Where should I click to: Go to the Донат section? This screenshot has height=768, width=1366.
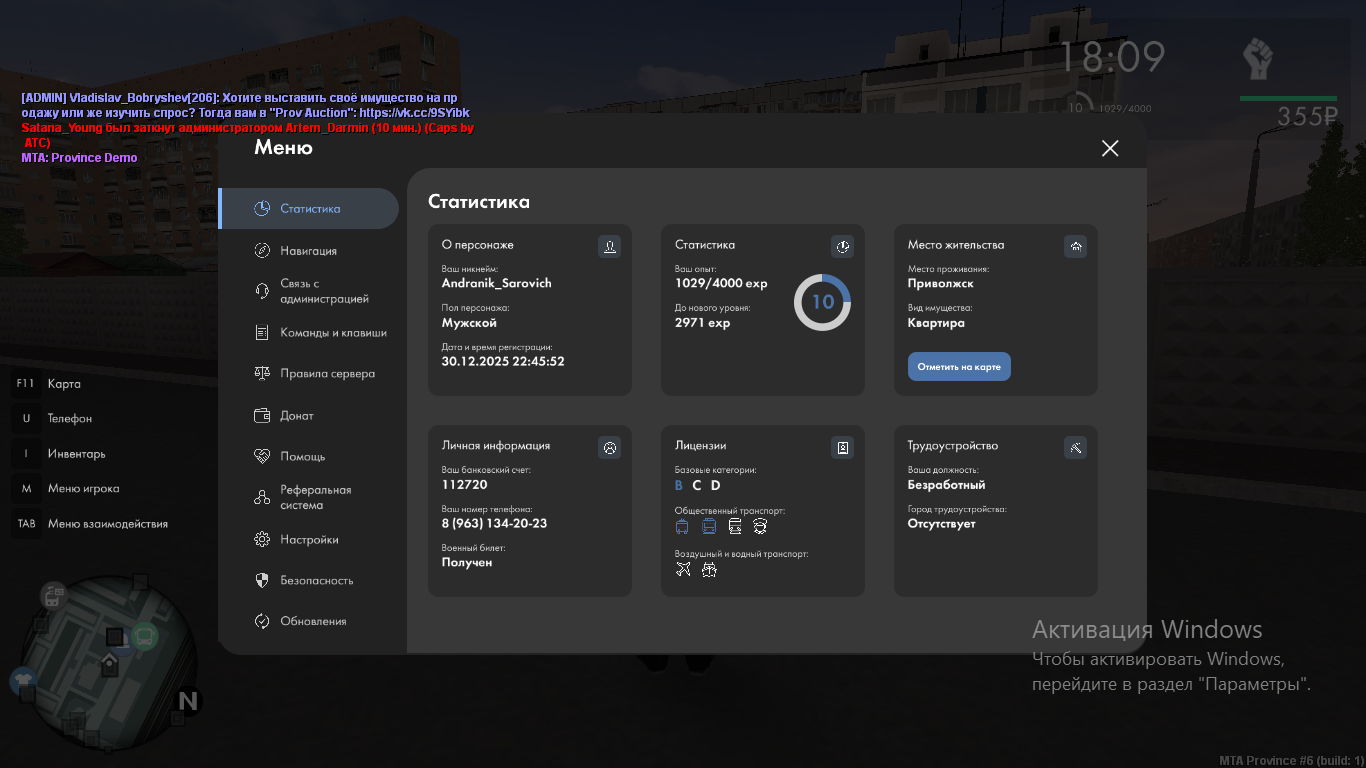pos(297,416)
